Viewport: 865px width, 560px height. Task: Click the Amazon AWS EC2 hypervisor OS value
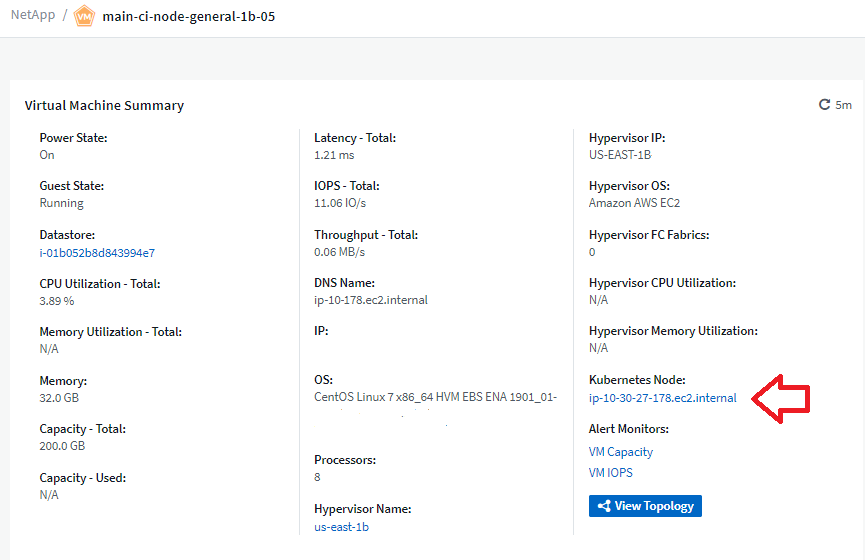pyautogui.click(x=634, y=203)
